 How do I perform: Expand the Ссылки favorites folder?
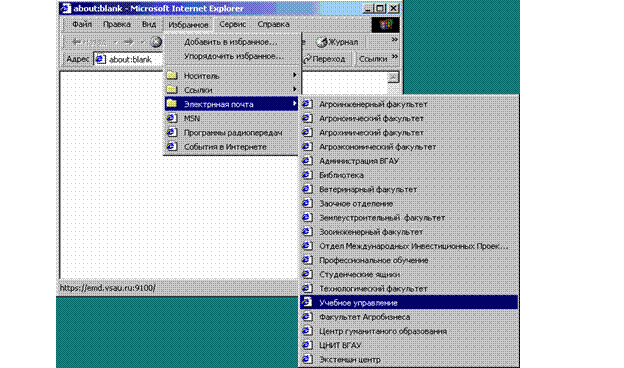(232, 90)
